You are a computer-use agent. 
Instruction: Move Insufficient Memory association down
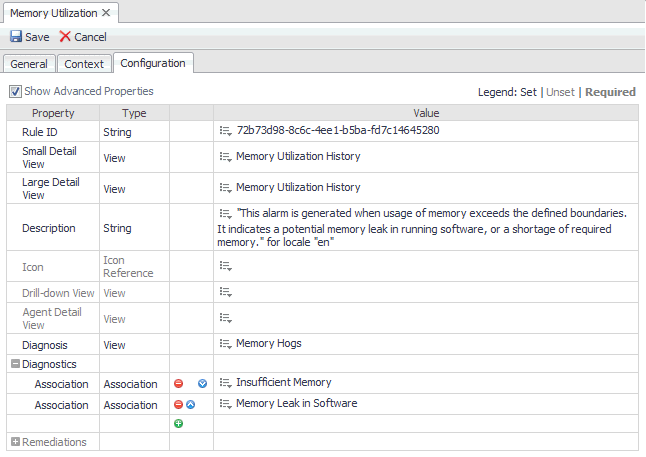[x=202, y=383]
